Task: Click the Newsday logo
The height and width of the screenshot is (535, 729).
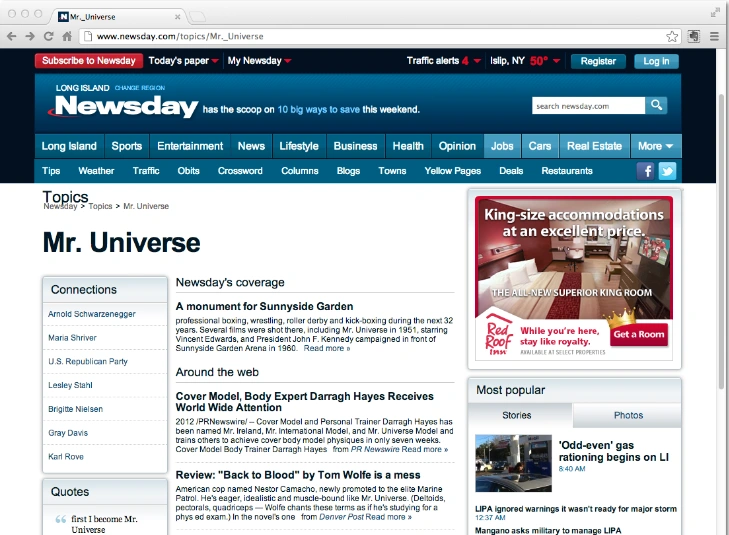Action: pos(123,106)
